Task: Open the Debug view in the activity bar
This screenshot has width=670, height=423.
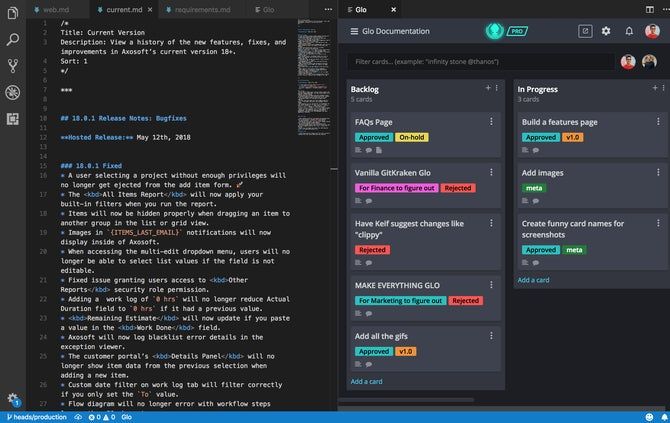Action: [x=12, y=92]
